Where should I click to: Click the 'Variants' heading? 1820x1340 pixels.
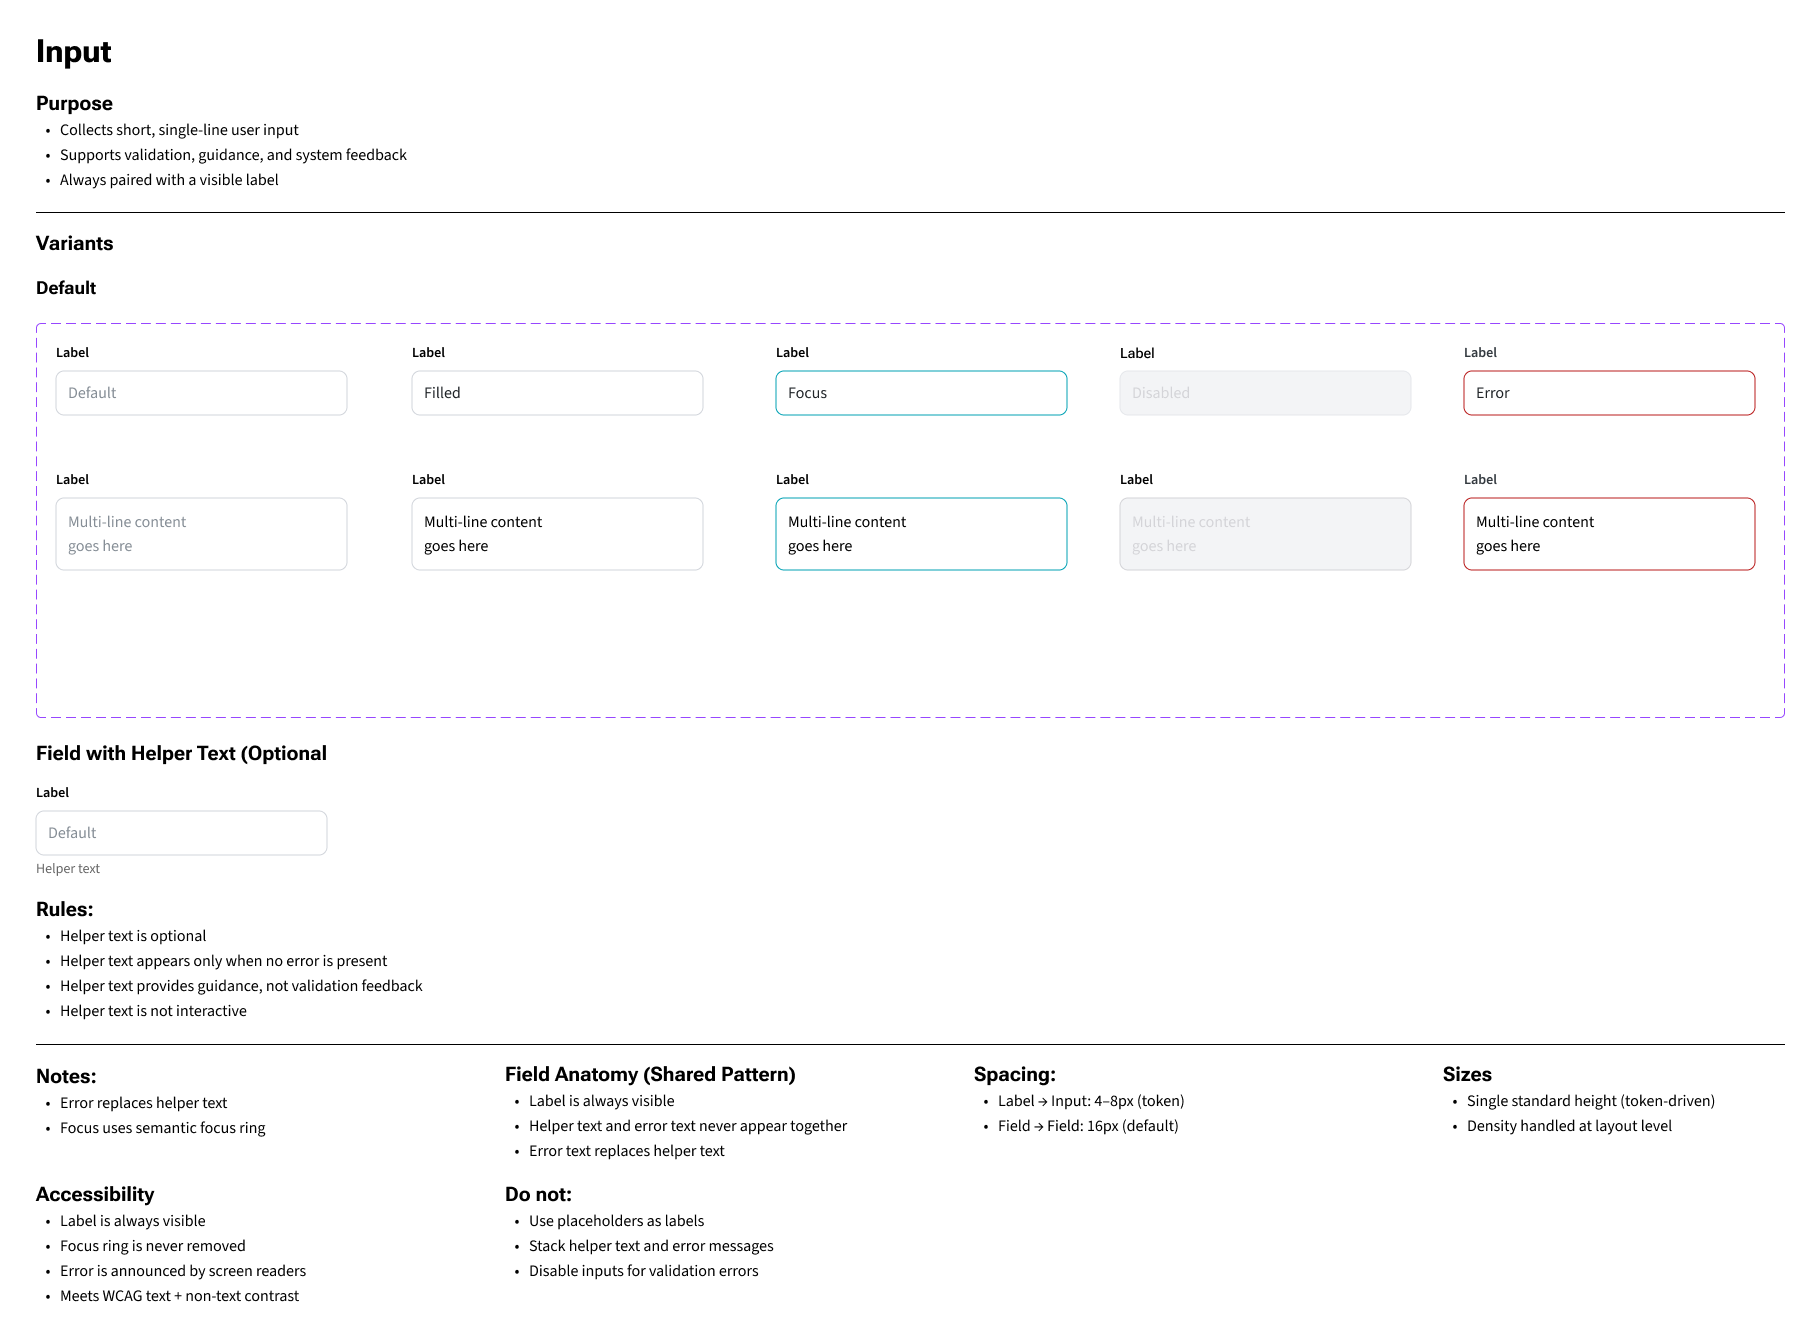[74, 243]
